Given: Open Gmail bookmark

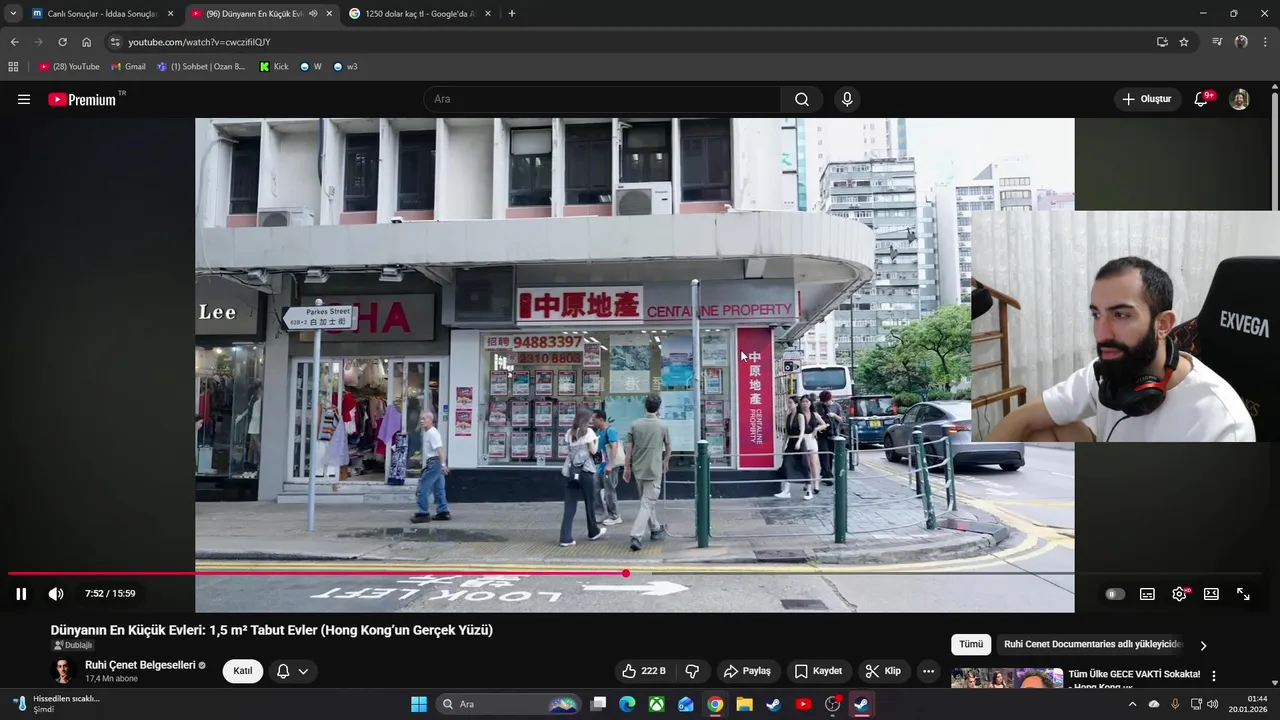Looking at the screenshot, I should tap(128, 67).
